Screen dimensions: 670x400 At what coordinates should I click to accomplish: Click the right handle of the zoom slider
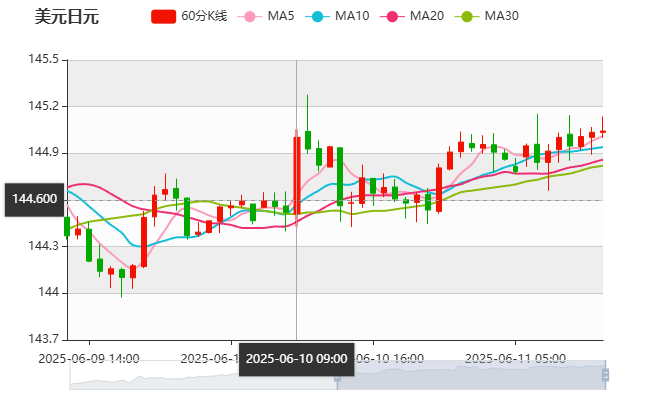click(x=606, y=376)
